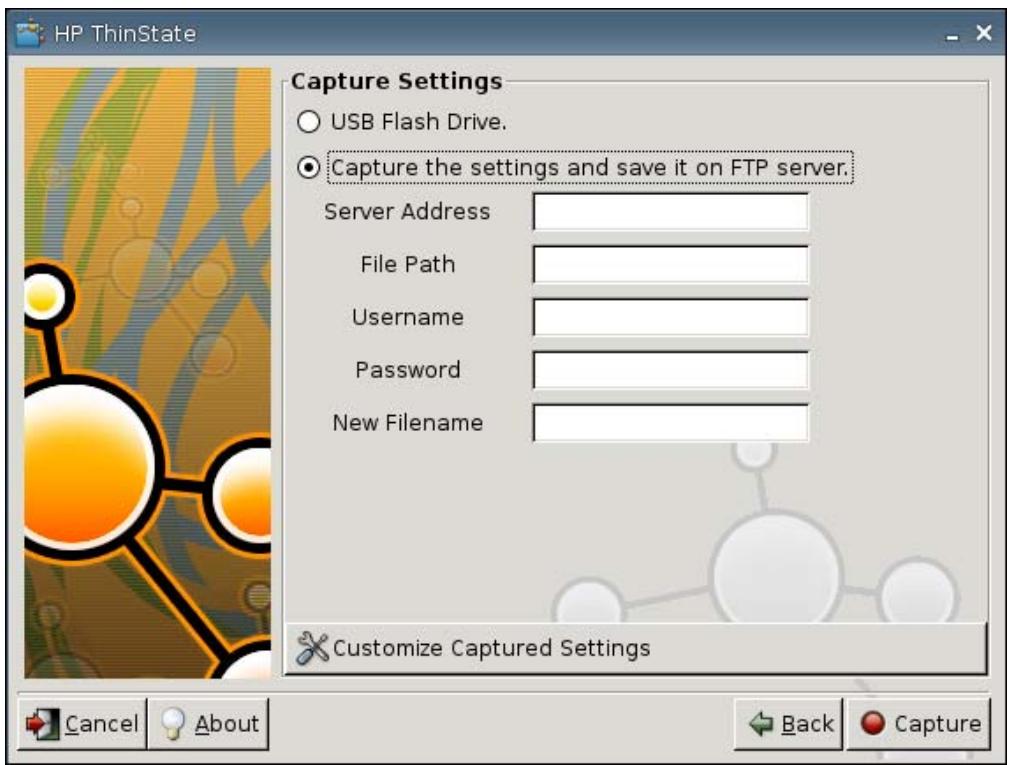Click the wrench and screwdriver tools icon
1009x765 pixels.
[312, 648]
